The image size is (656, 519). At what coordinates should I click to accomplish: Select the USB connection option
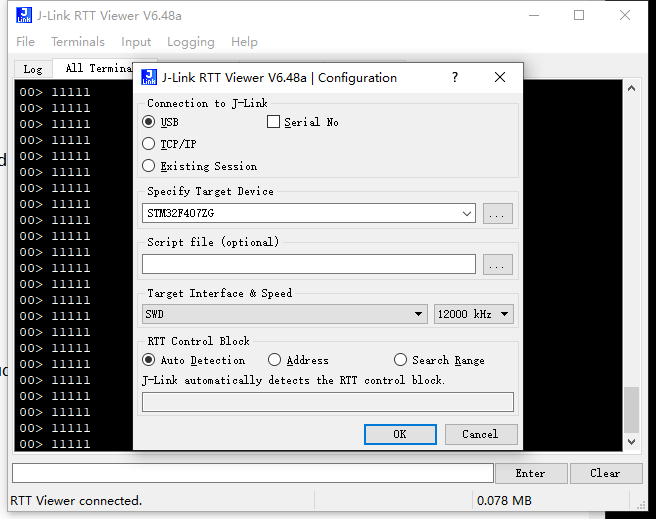161,122
